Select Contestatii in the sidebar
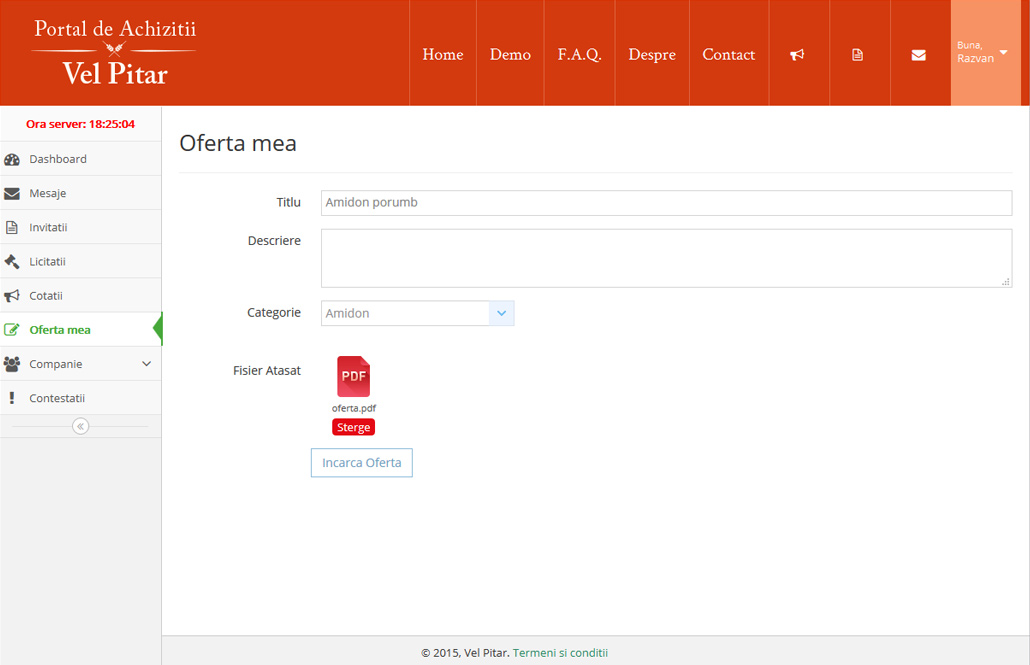This screenshot has height=665, width=1030. point(81,398)
